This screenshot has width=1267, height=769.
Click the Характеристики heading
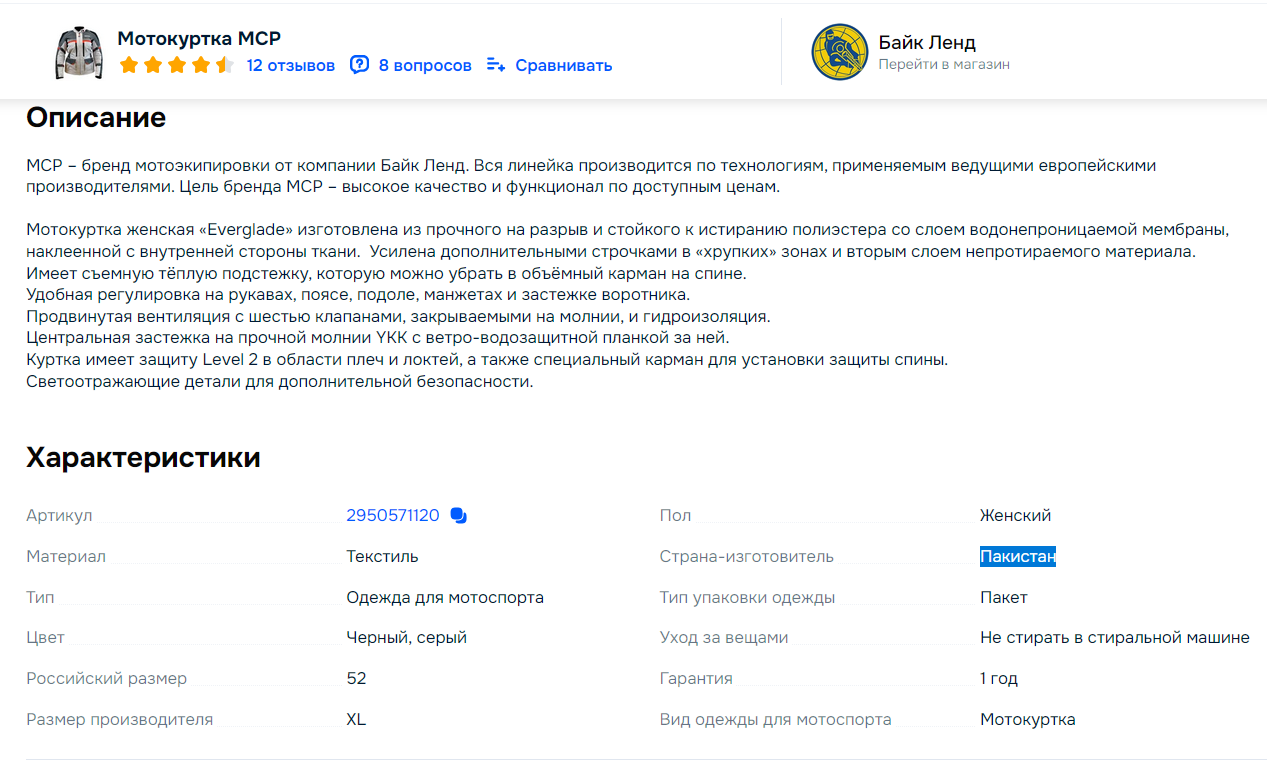pos(143,458)
